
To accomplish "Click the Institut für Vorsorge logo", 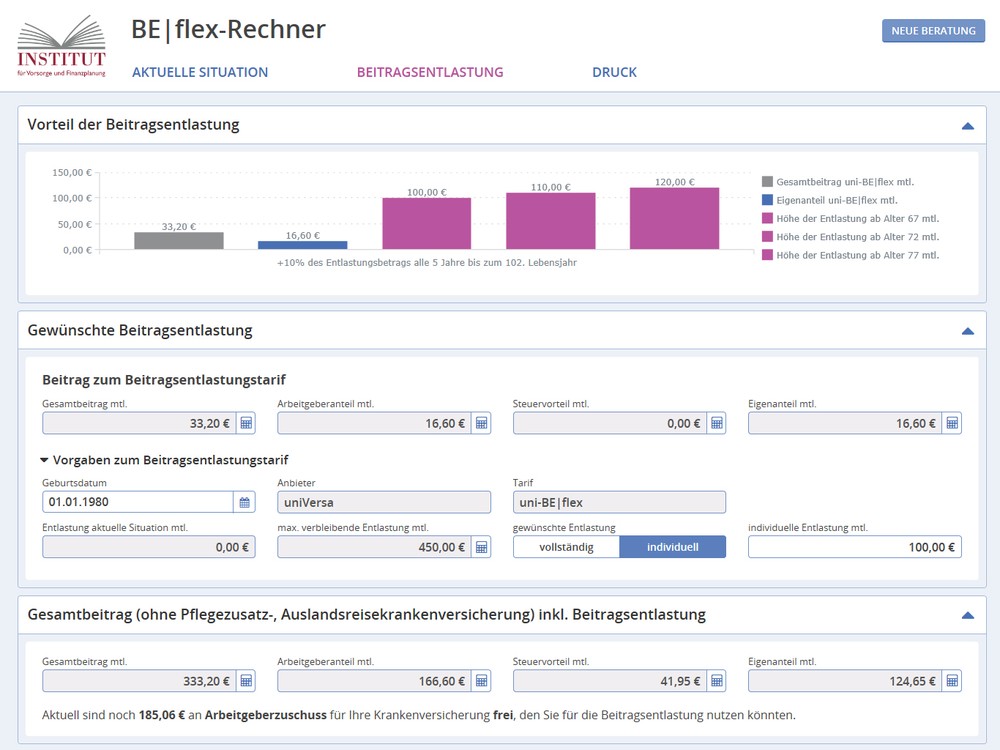I will tap(61, 42).
